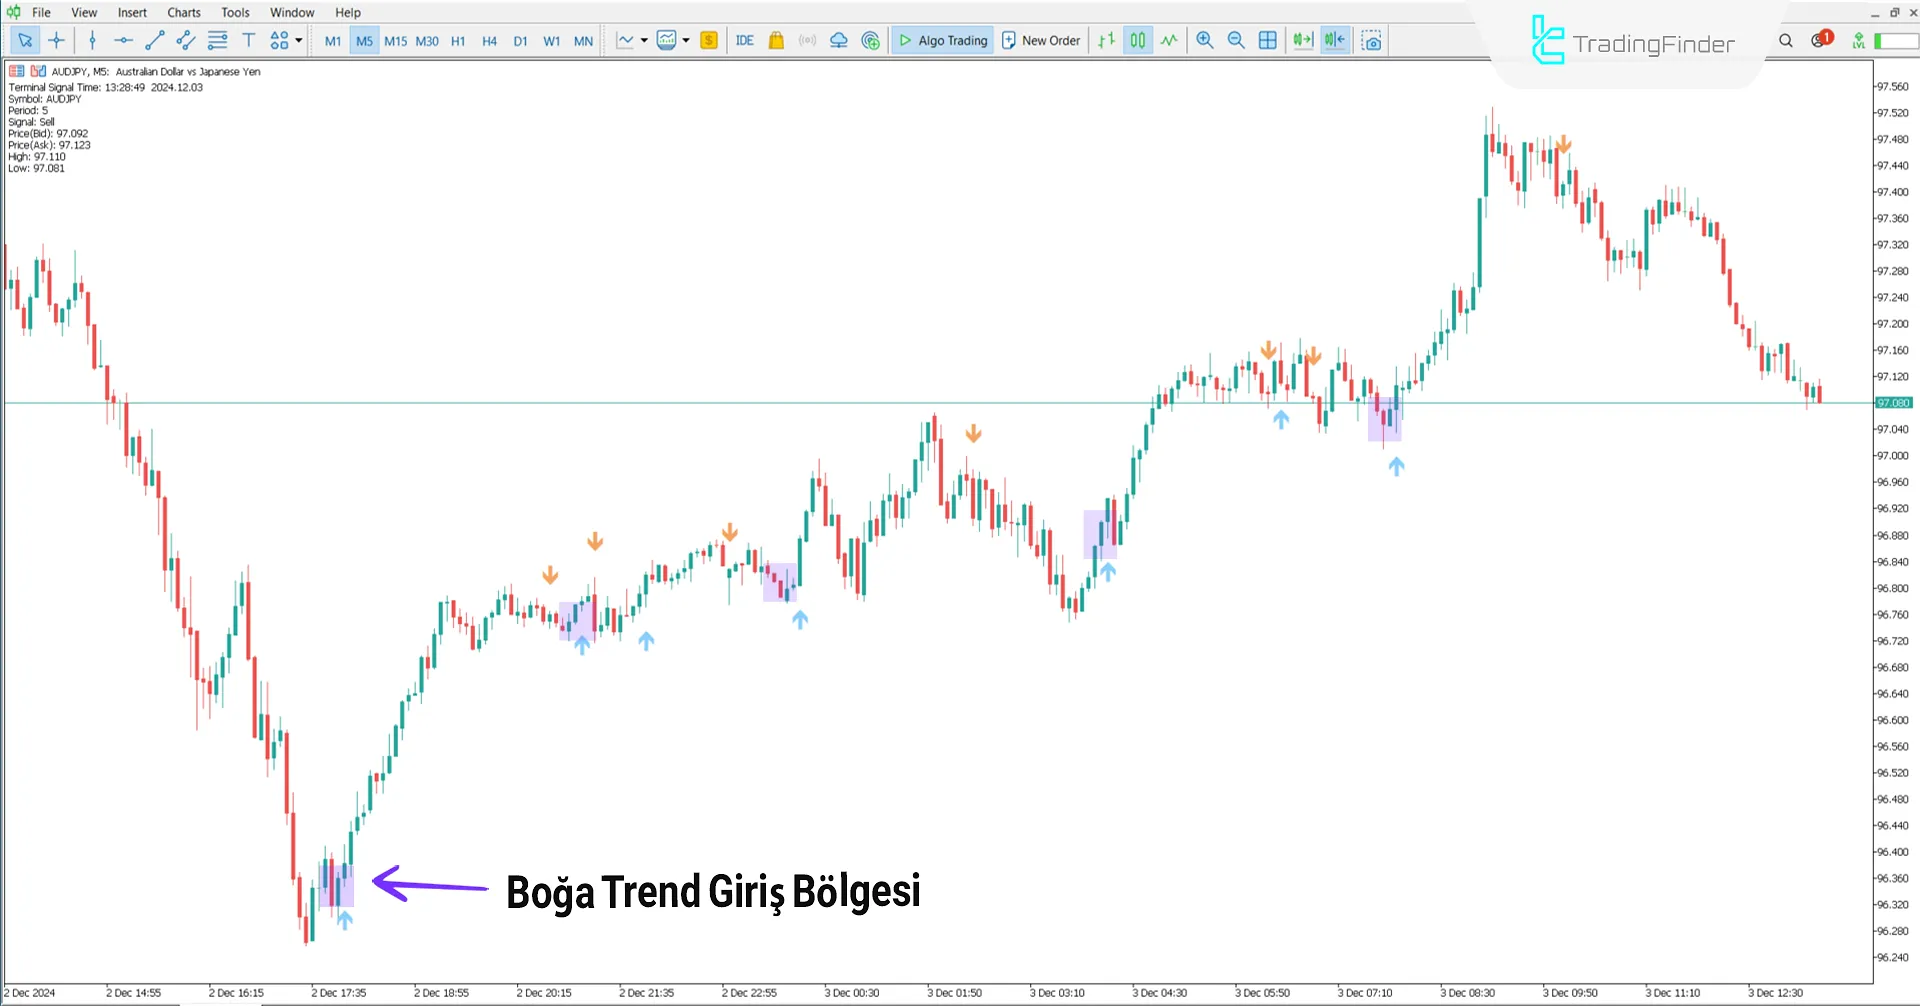Open MetaEditor via the IDE icon
The width and height of the screenshot is (1920, 1006).
(x=744, y=40)
